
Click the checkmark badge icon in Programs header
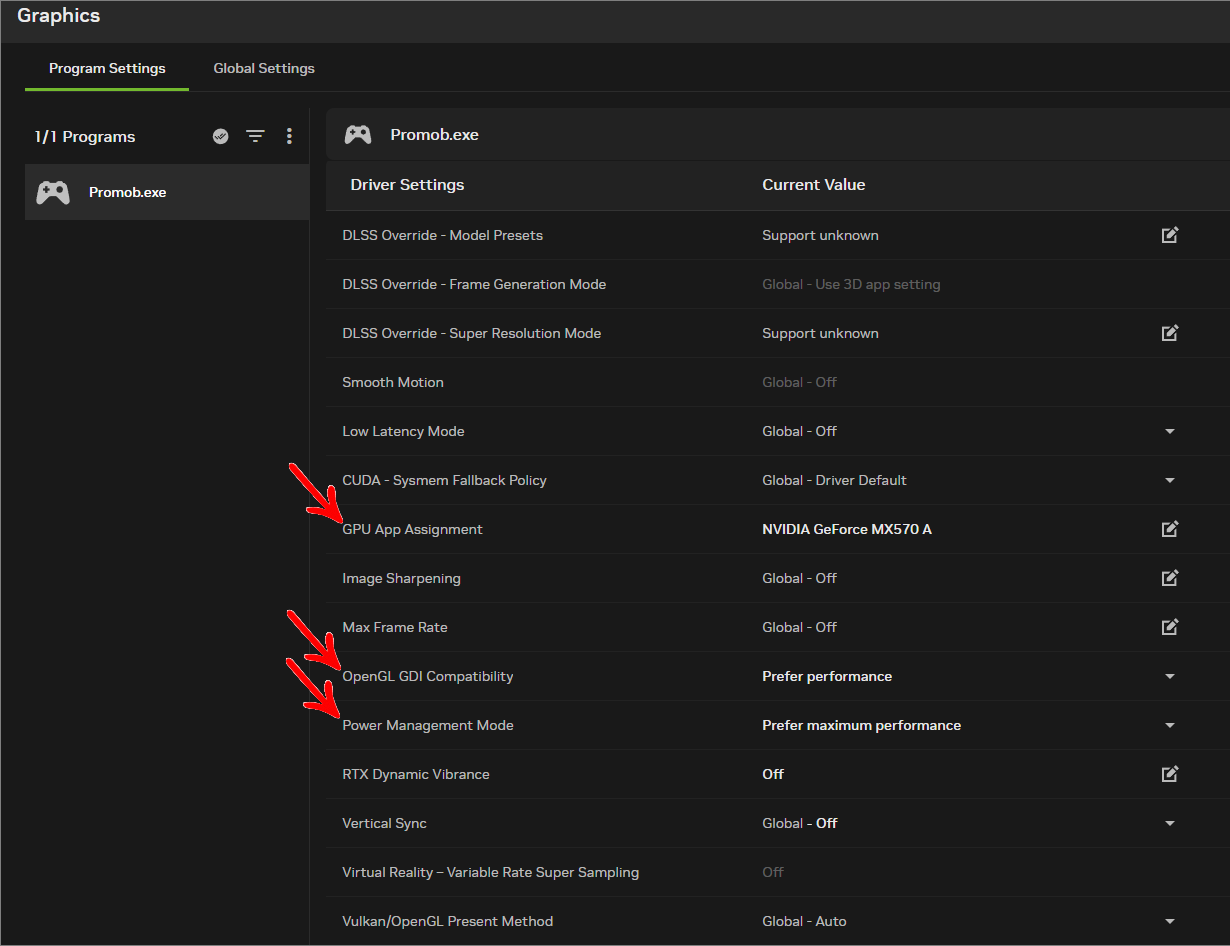pos(221,136)
